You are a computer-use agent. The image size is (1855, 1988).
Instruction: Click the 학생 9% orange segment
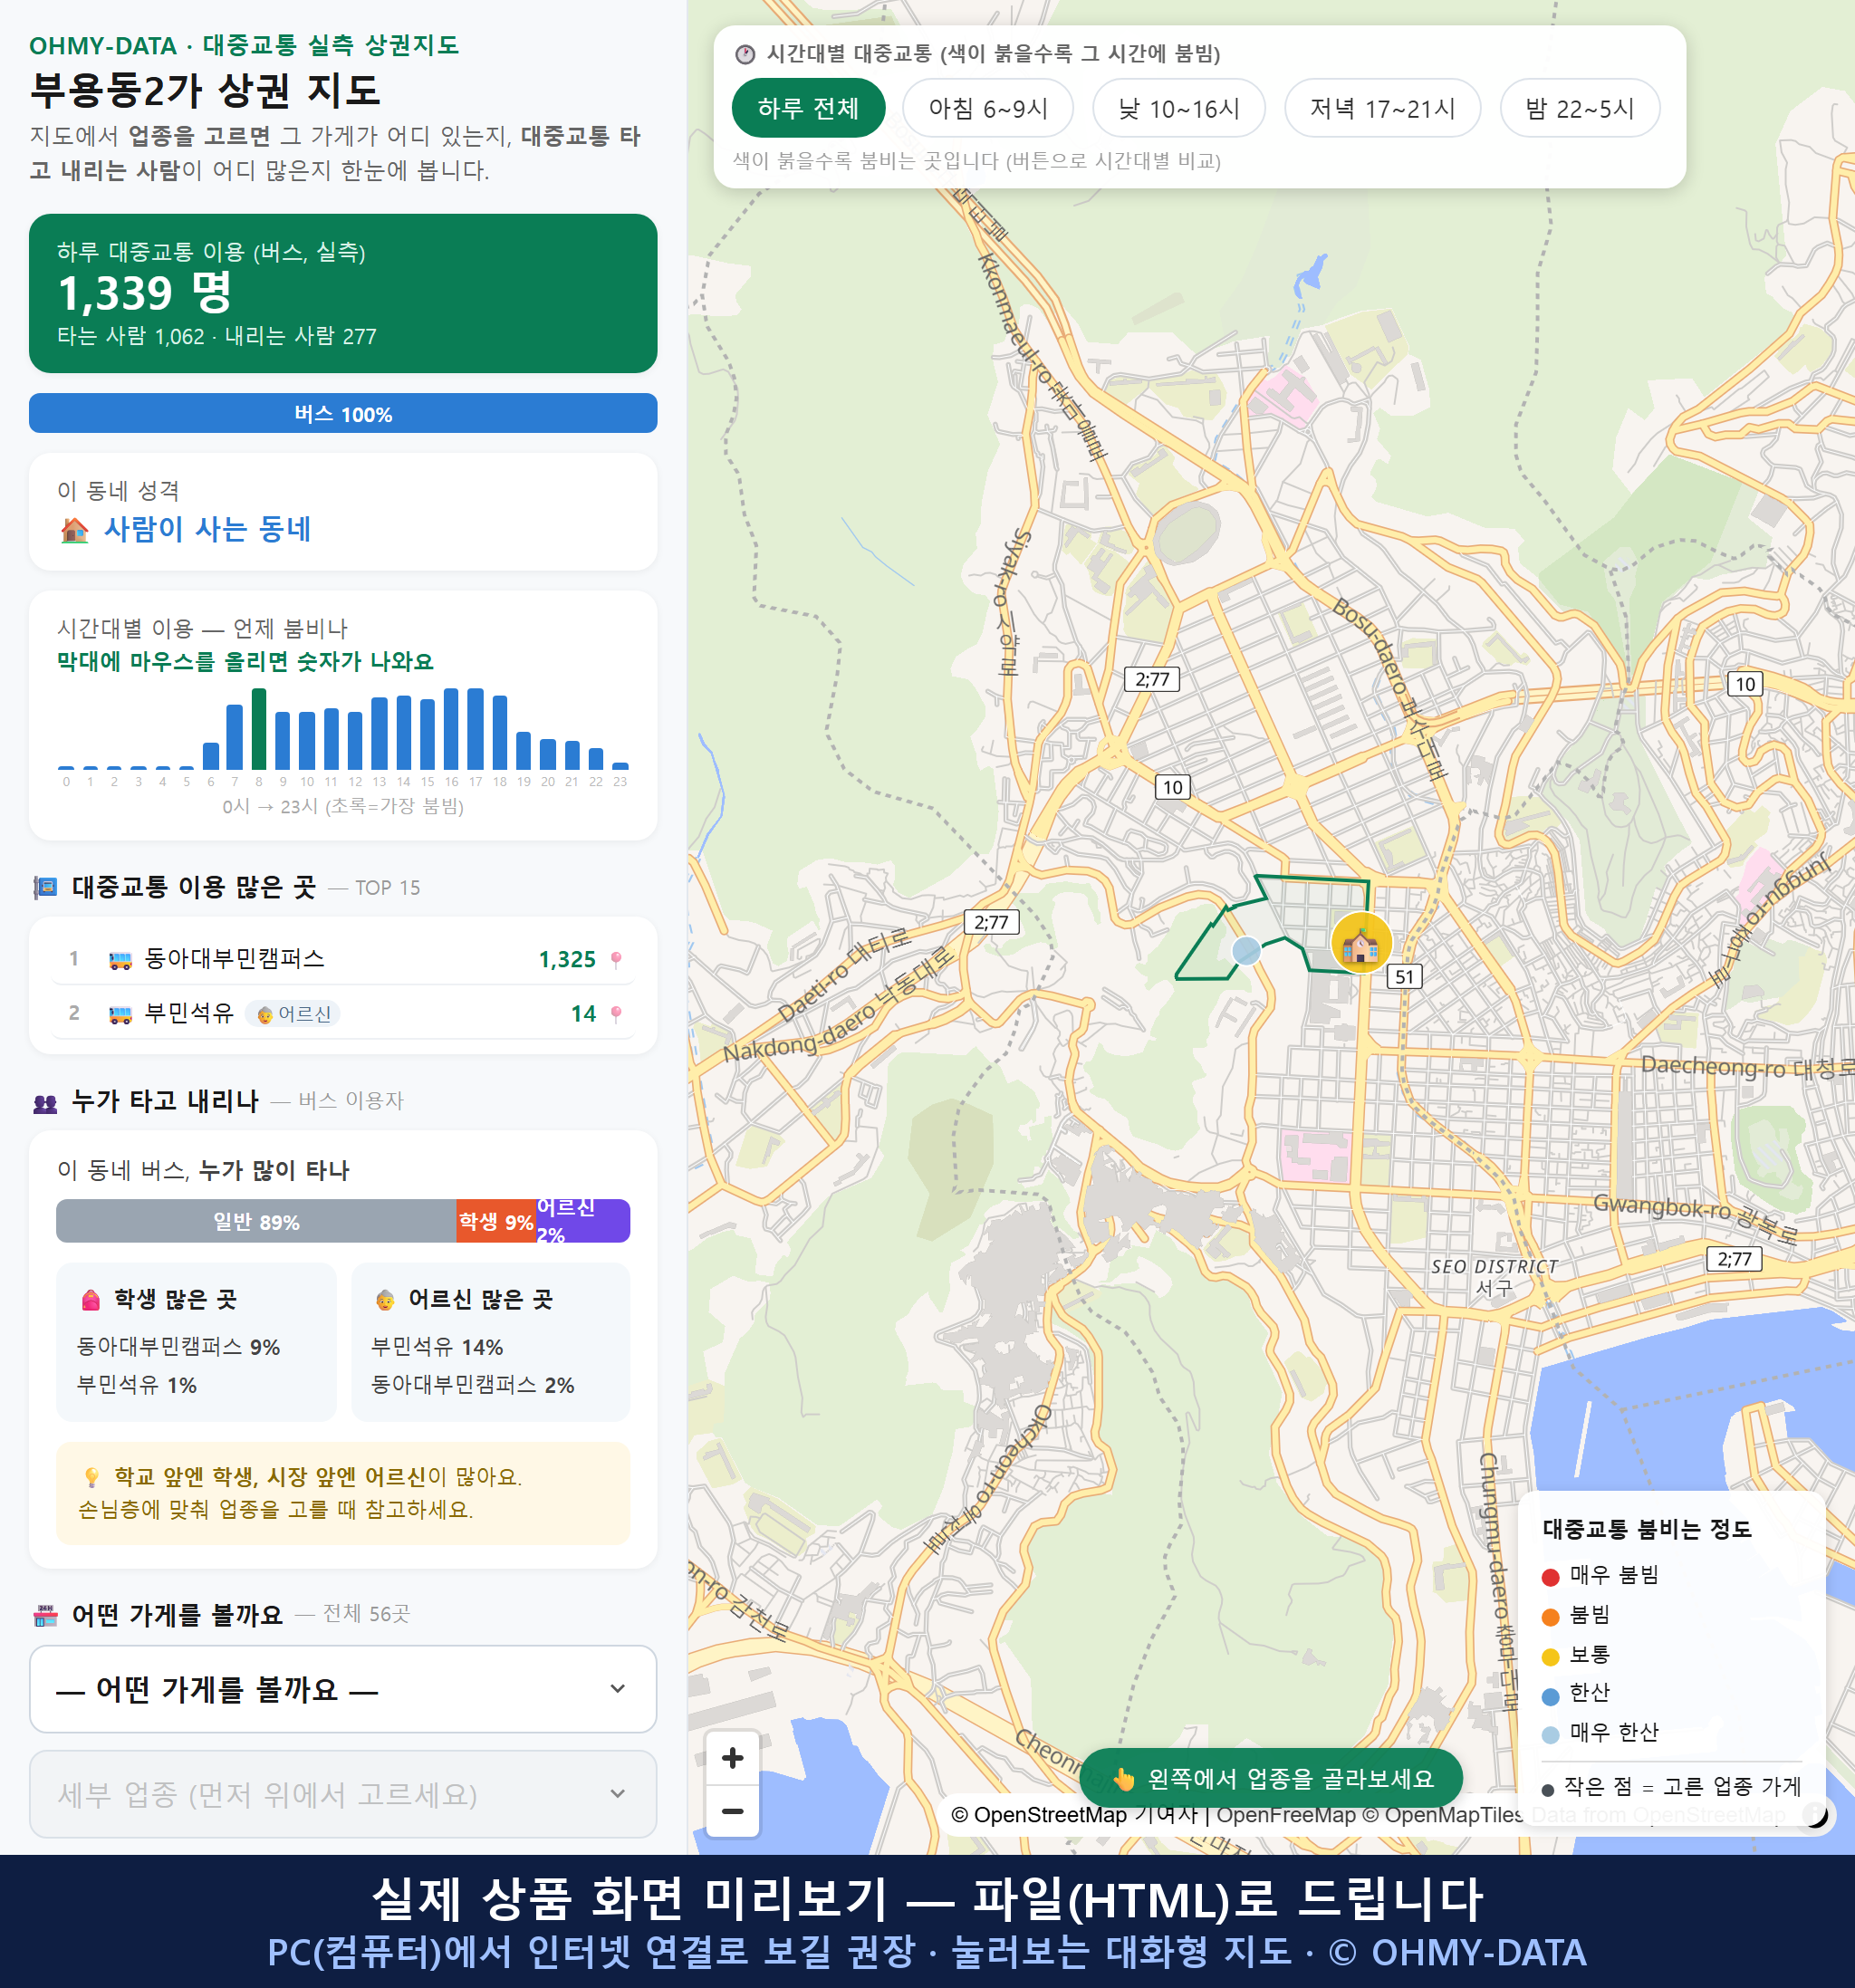(x=496, y=1221)
